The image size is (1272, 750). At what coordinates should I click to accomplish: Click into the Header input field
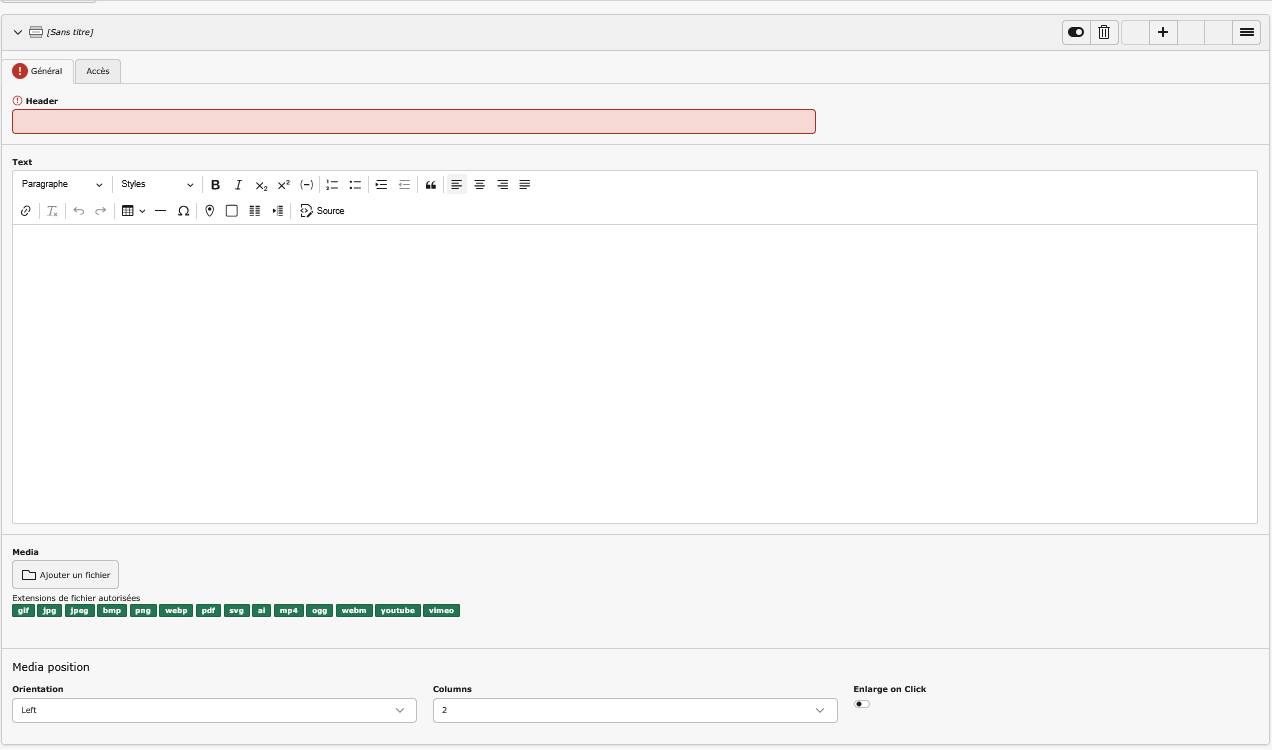click(x=413, y=122)
